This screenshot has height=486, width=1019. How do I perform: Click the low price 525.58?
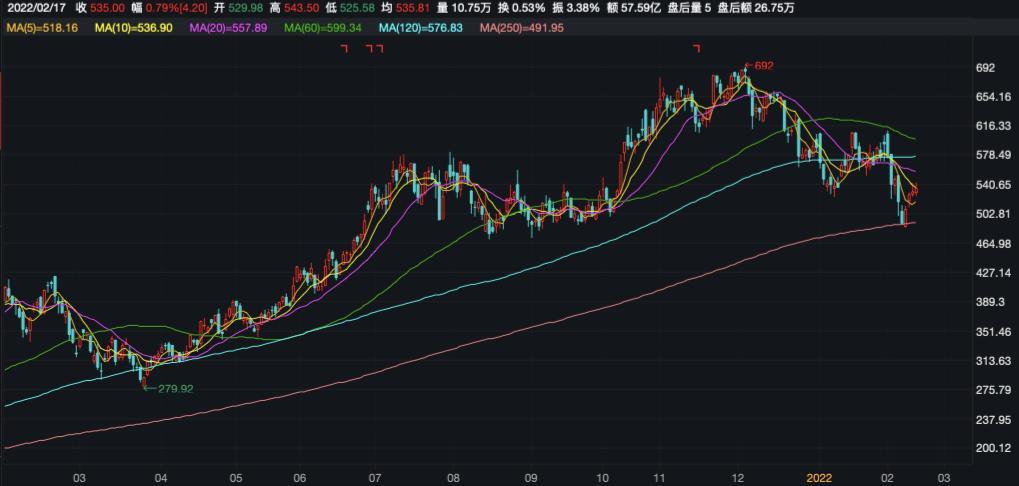(x=357, y=8)
